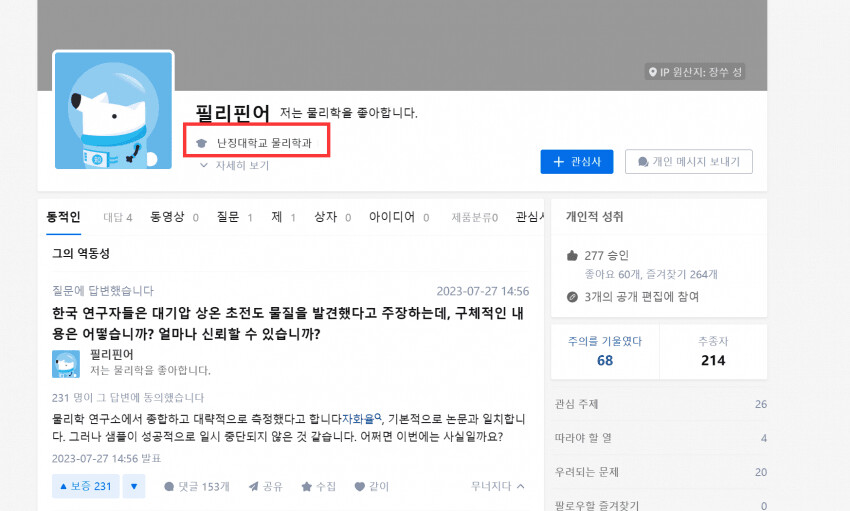
Task: Click the thumbs-up 277 승인 icon
Action: coord(572,255)
